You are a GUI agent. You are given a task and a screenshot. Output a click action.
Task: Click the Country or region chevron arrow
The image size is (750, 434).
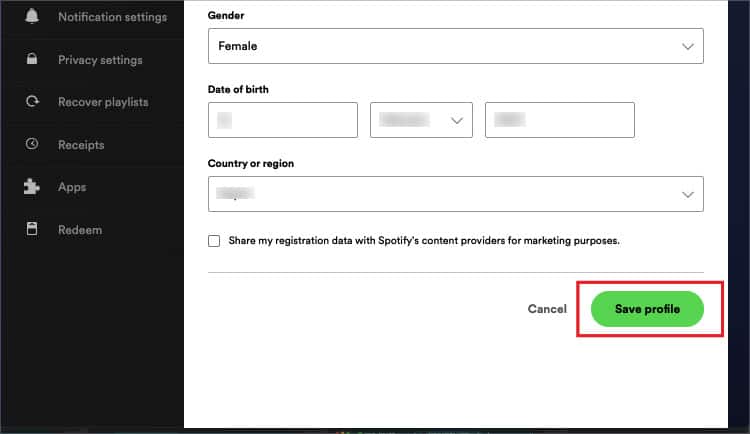point(688,195)
